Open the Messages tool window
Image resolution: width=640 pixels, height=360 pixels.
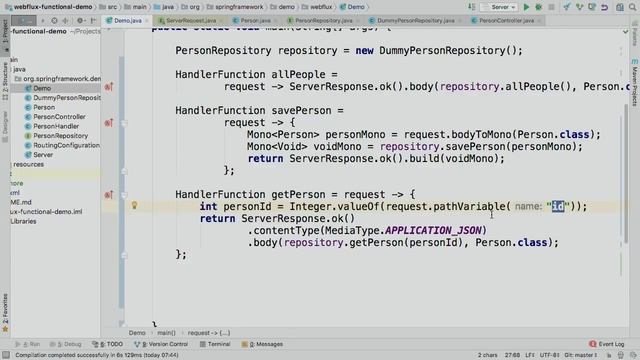click(262, 344)
